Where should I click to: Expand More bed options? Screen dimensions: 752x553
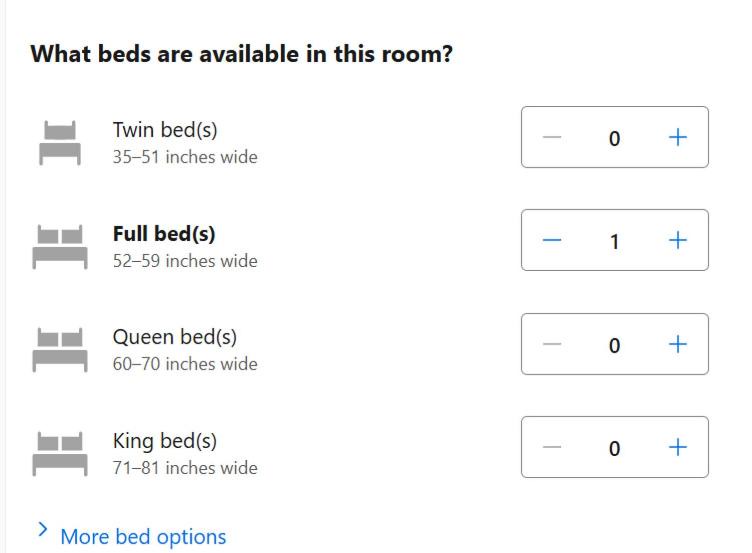[143, 537]
